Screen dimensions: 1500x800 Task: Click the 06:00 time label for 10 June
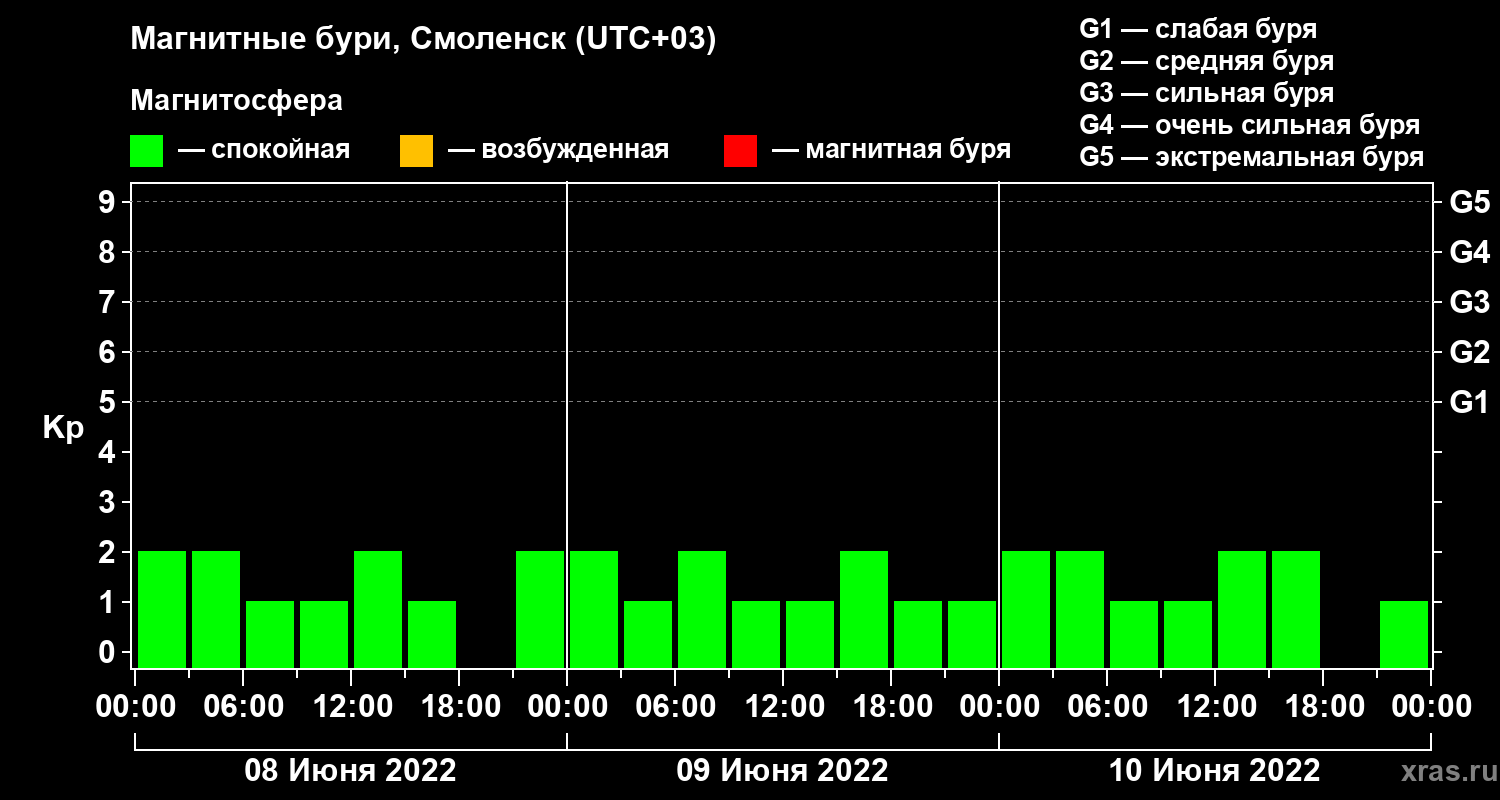pyautogui.click(x=1108, y=707)
